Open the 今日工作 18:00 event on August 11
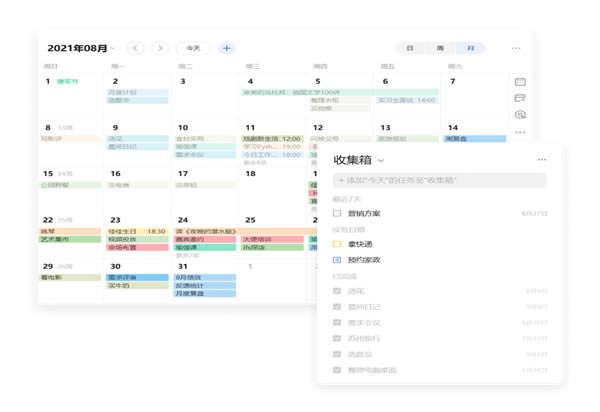Screen dimensions: 600x412 pyautogui.click(x=272, y=155)
